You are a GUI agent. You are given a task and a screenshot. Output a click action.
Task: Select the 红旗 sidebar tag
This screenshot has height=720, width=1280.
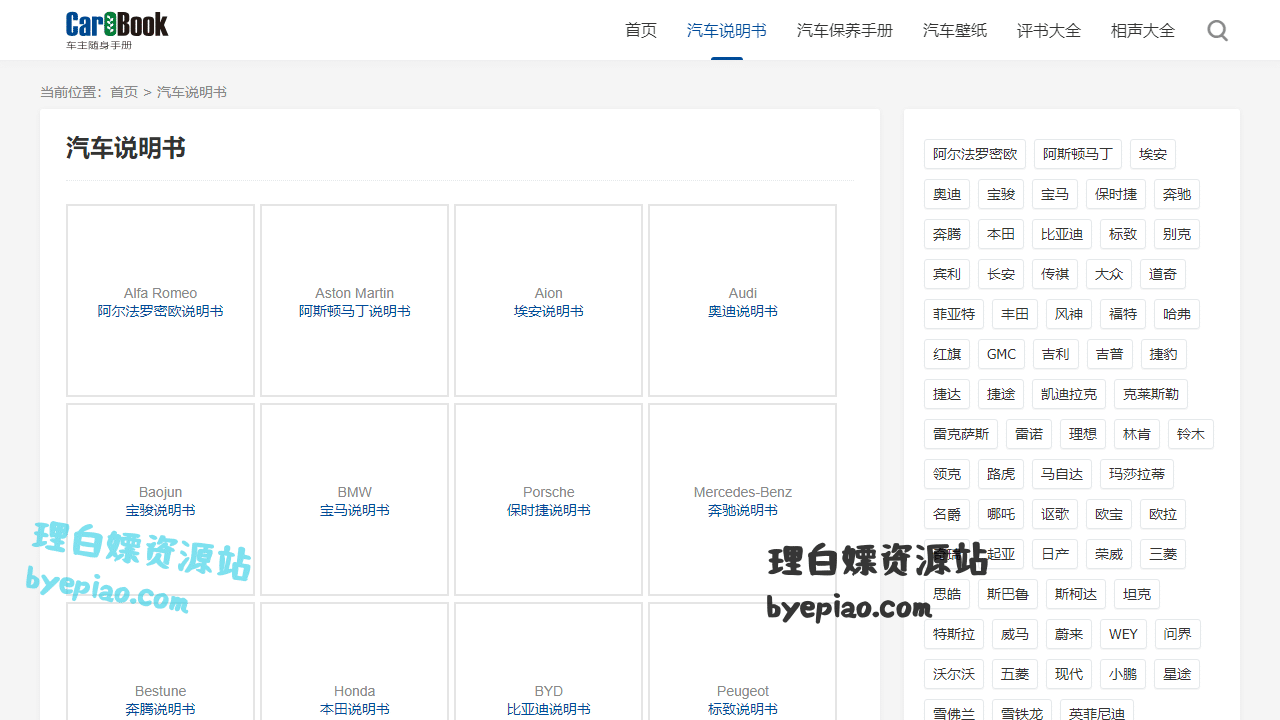tap(947, 354)
